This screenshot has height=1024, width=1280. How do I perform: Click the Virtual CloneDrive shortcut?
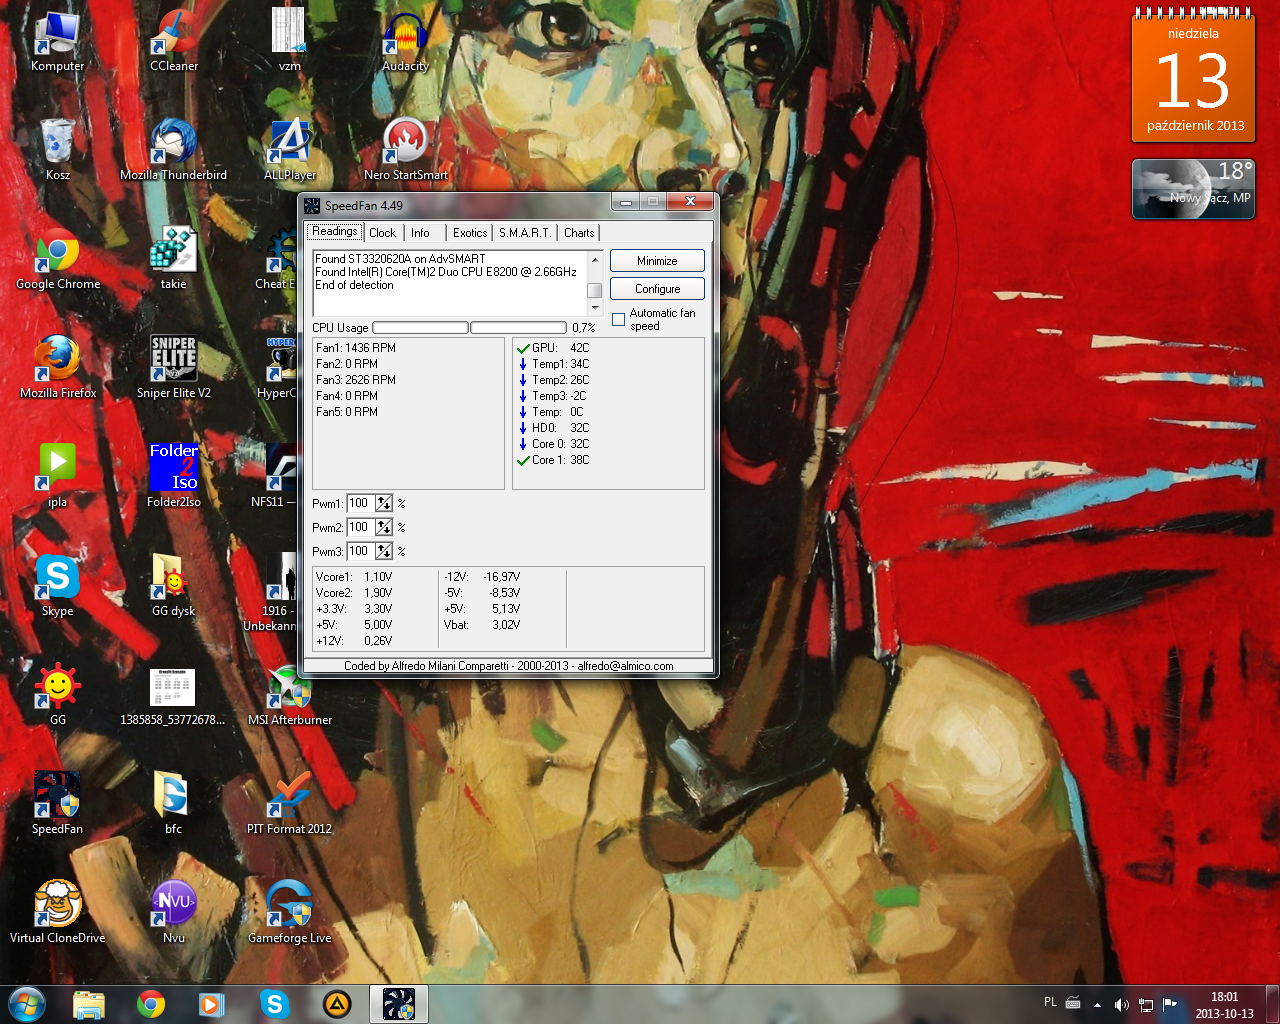coord(58,910)
